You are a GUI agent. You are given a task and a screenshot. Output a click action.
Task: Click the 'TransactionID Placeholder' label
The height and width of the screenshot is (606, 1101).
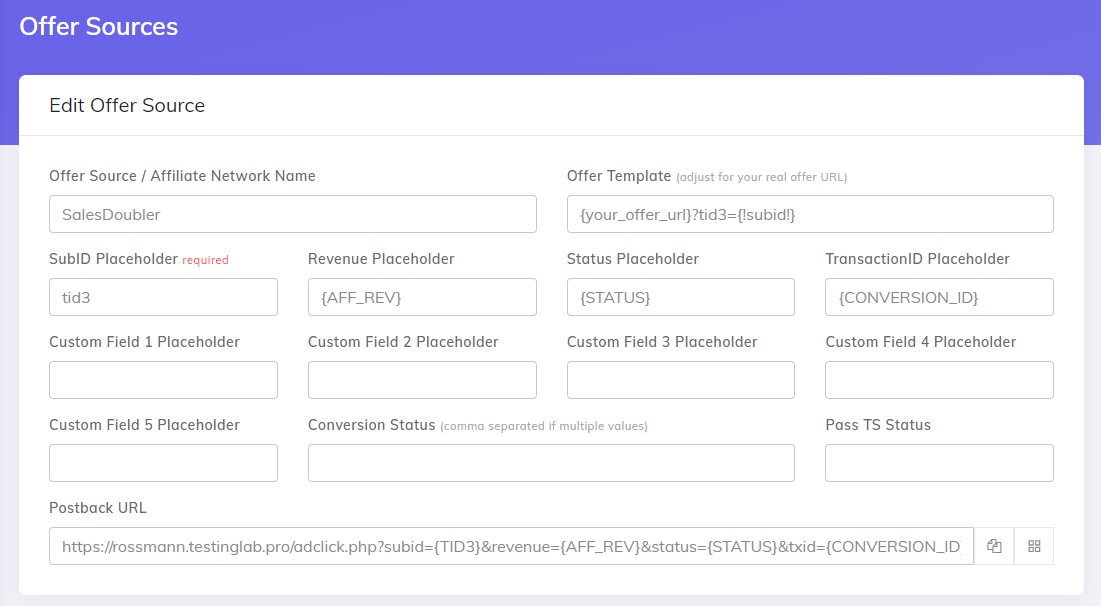click(x=917, y=259)
